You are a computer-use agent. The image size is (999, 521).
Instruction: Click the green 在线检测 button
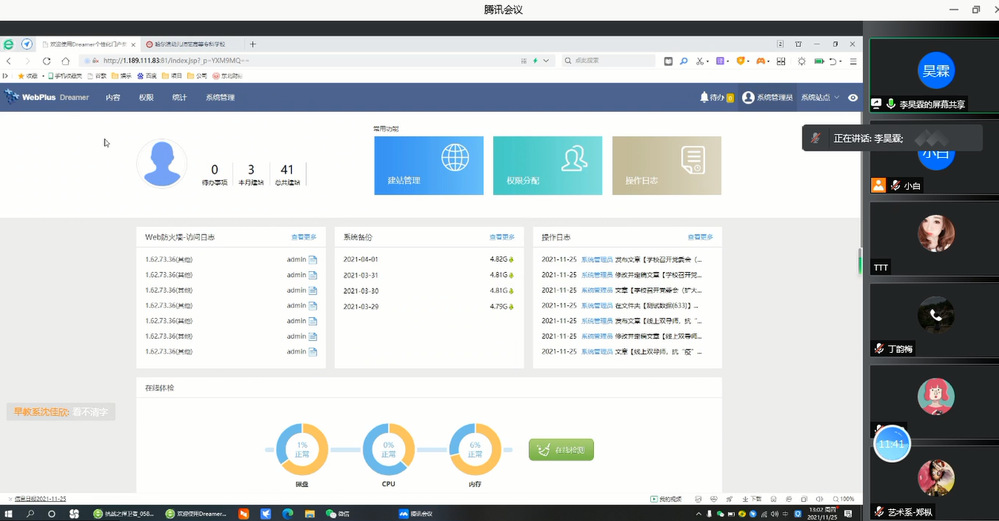pos(561,450)
